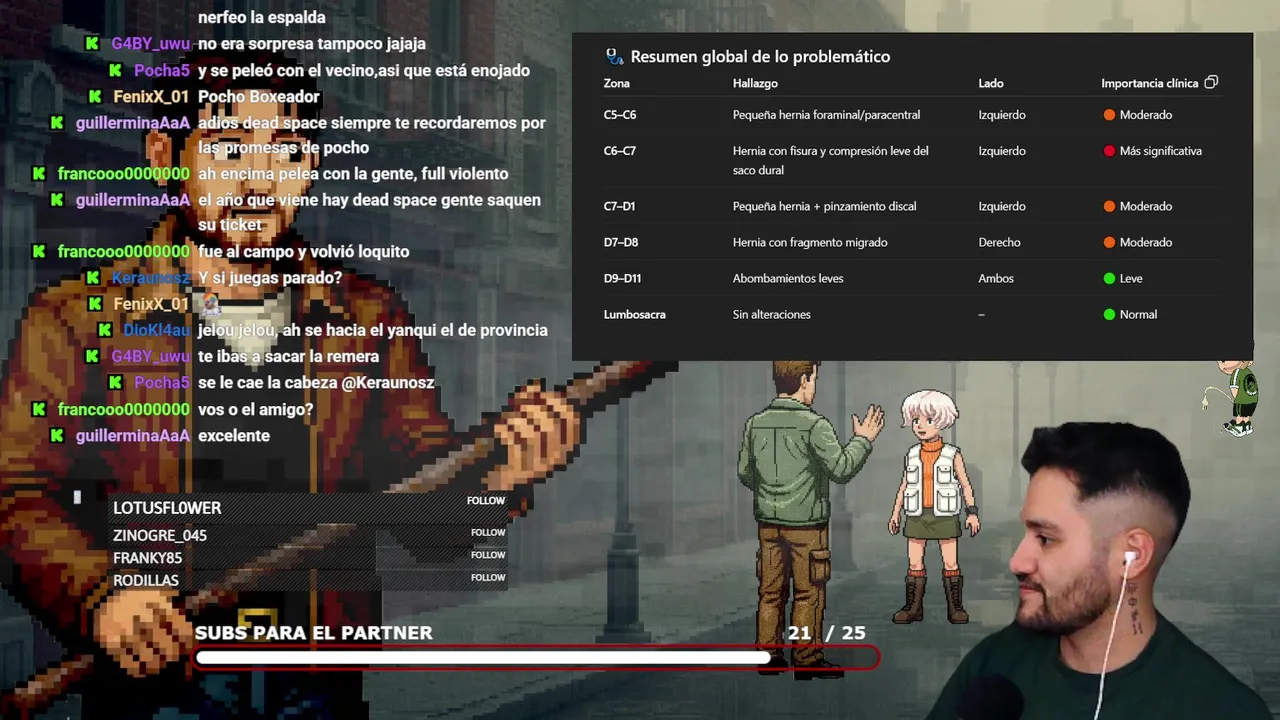Click the green dot beside Normal
Viewport: 1280px width, 720px height.
[x=1109, y=314]
